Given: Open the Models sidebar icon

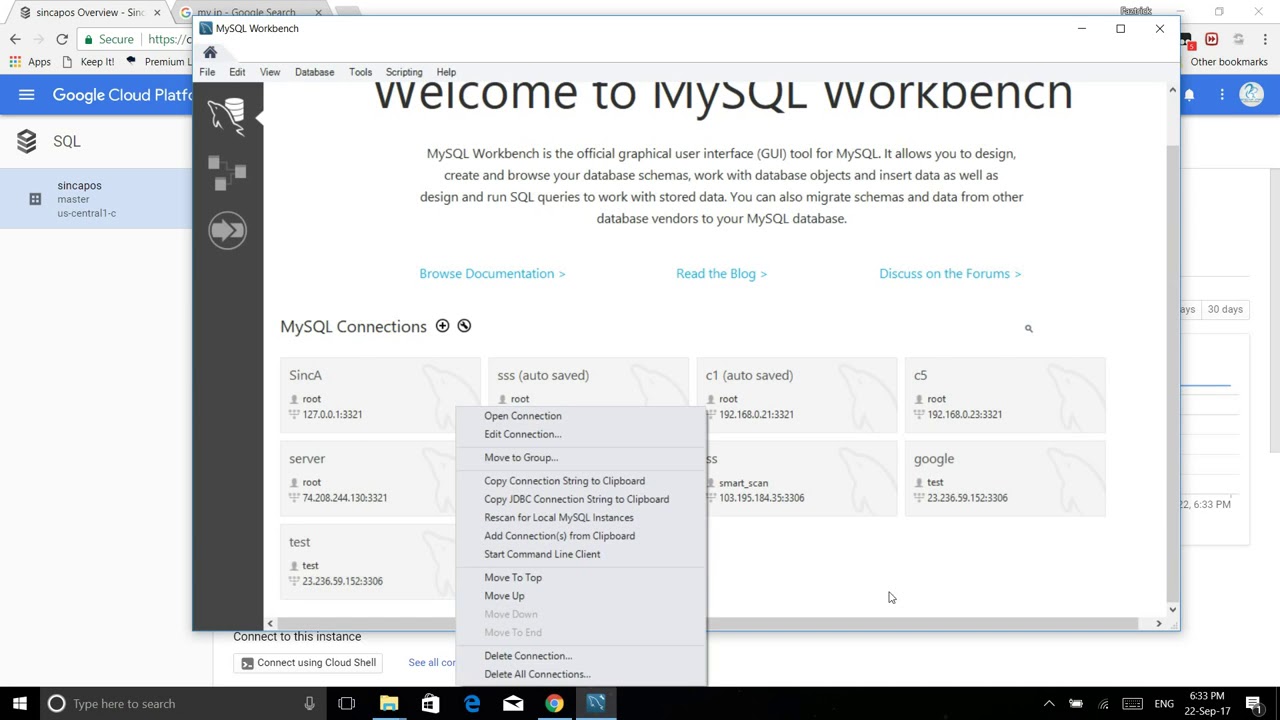Looking at the screenshot, I should [227, 173].
